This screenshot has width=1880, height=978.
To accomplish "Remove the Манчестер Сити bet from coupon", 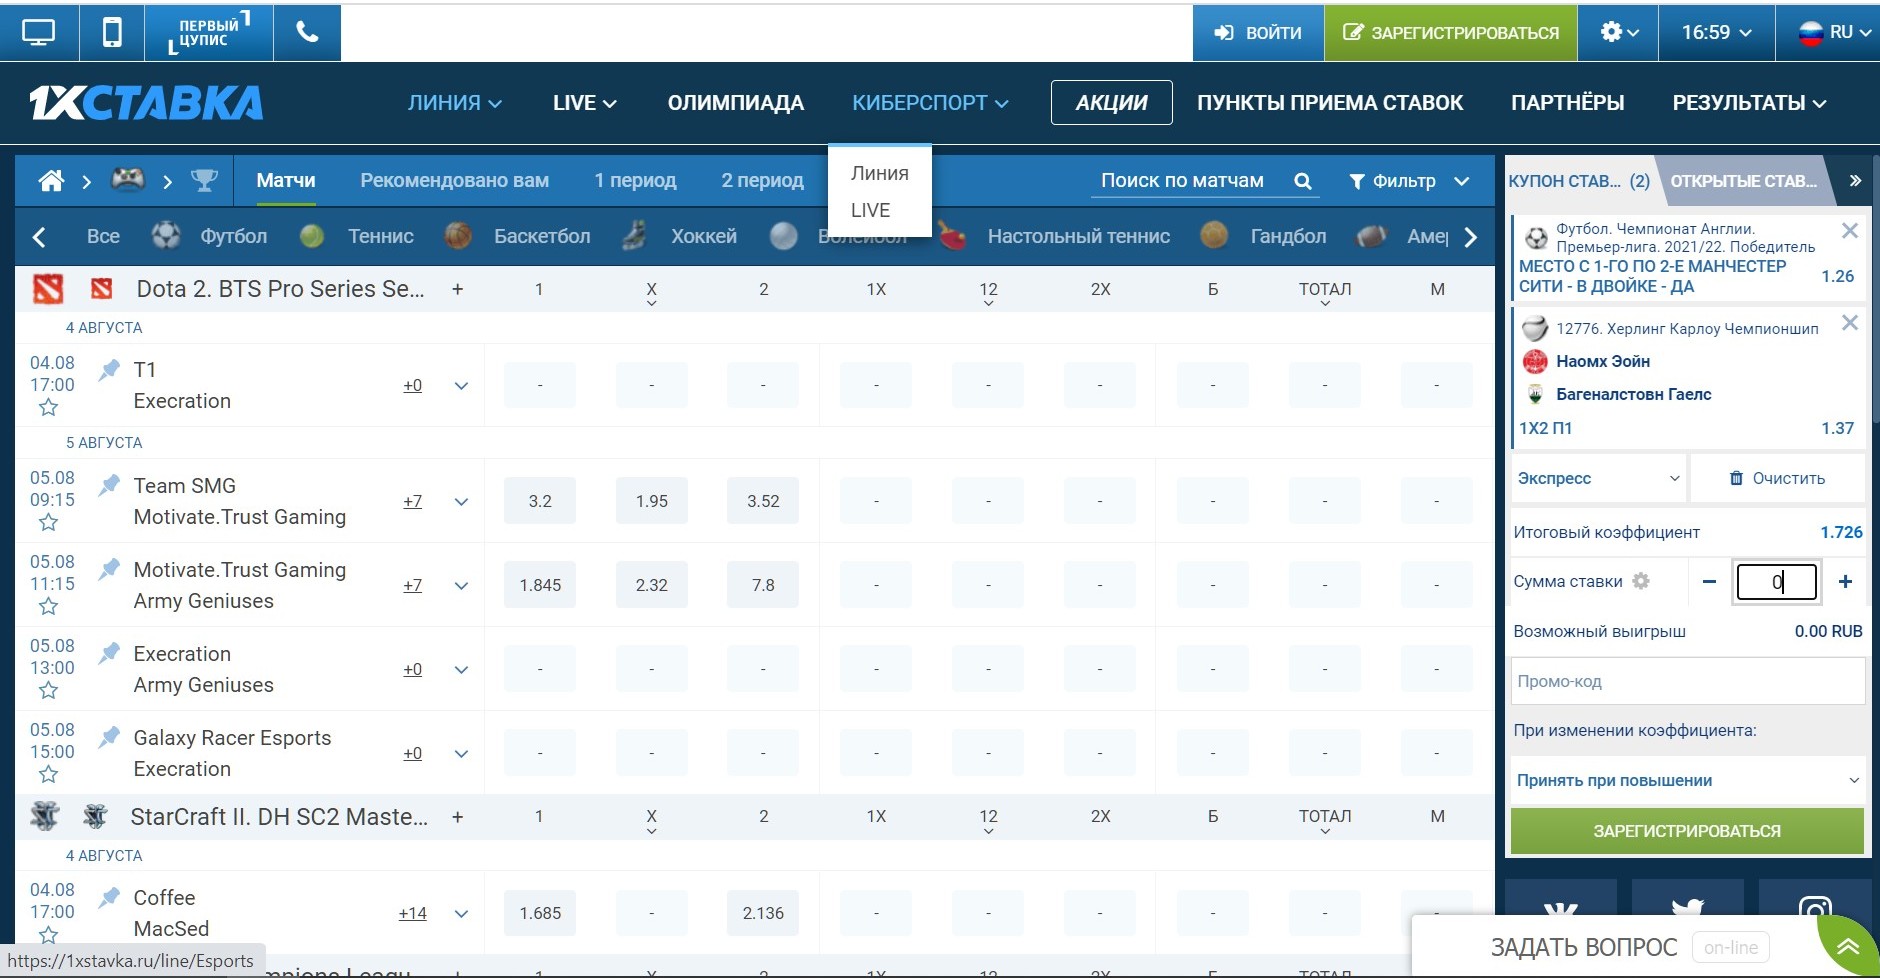I will [x=1850, y=231].
